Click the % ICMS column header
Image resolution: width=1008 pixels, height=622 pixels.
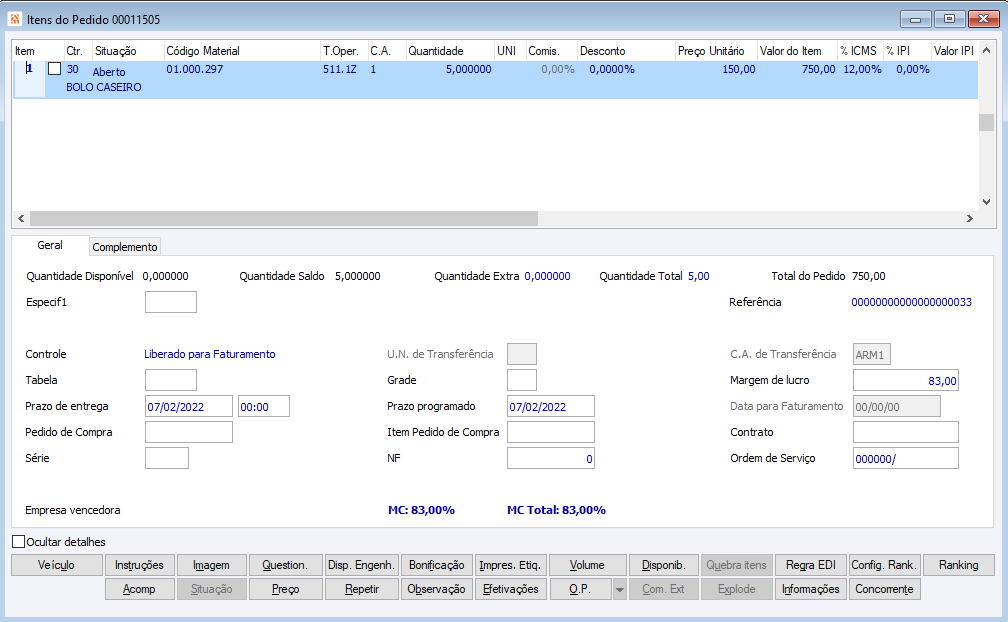click(860, 51)
